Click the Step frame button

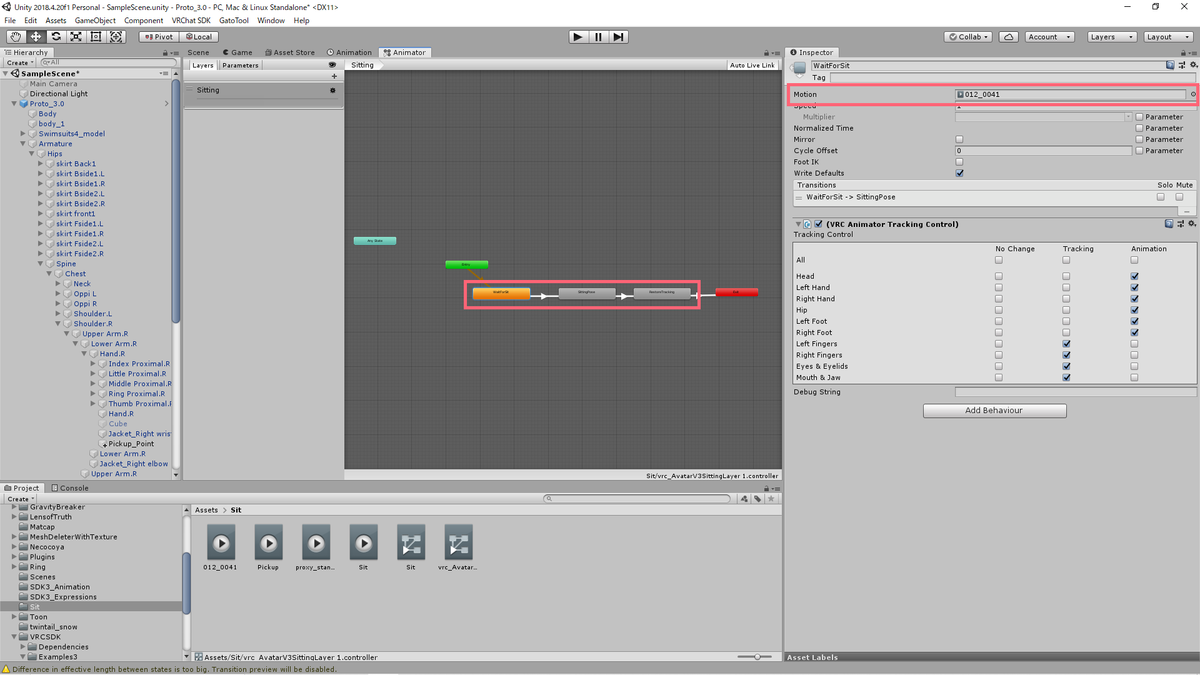tap(619, 37)
